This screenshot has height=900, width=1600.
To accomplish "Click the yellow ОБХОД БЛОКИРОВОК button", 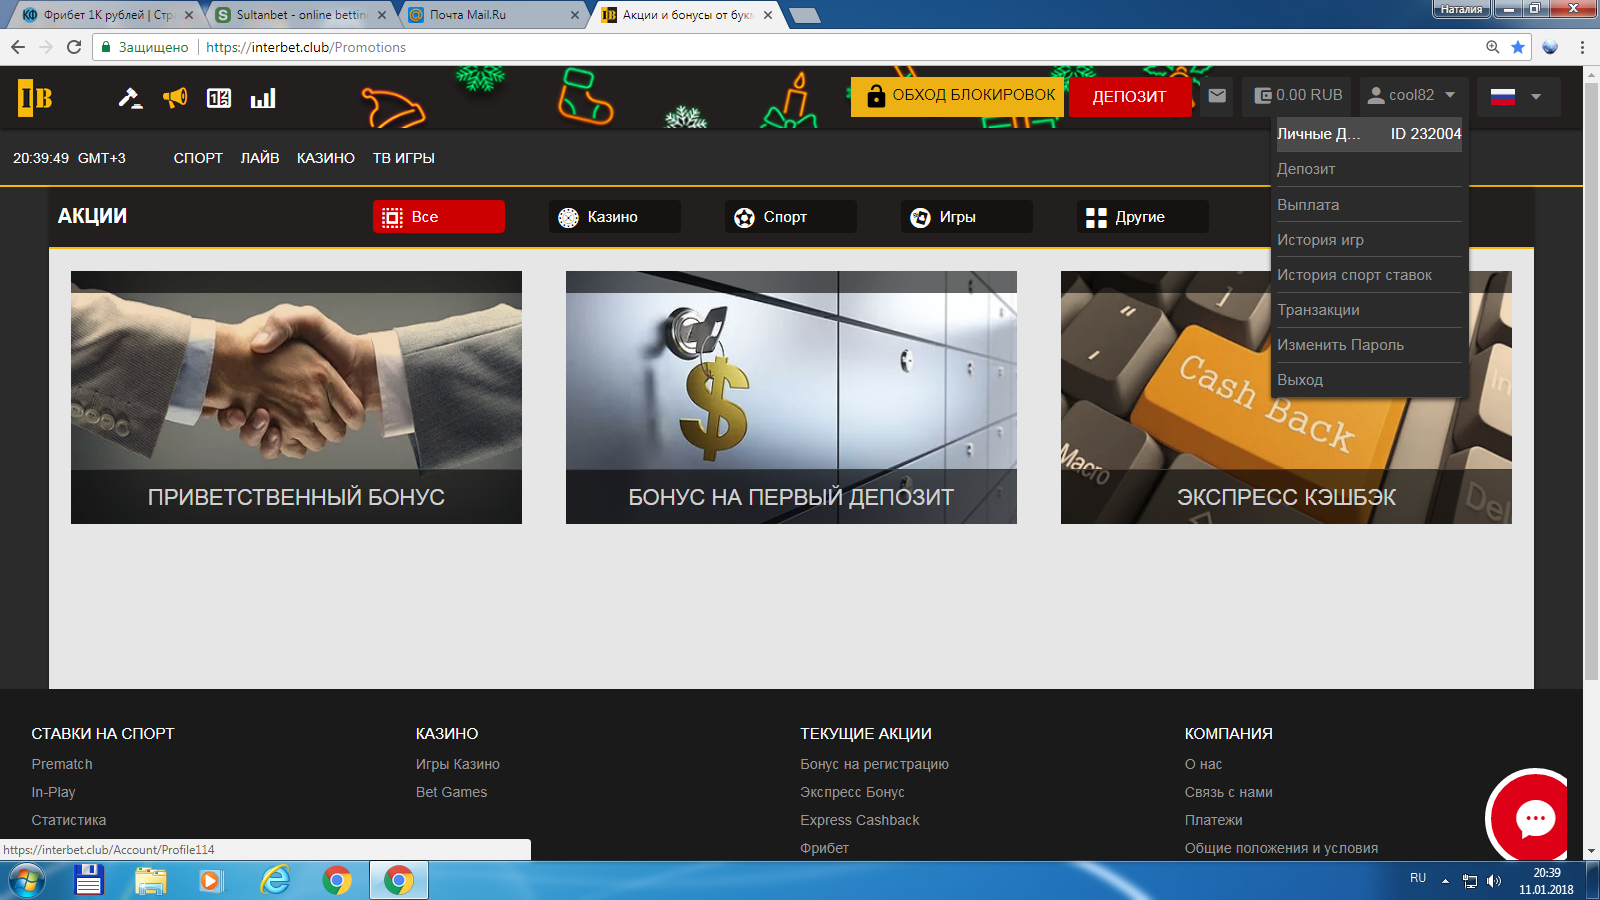I will [958, 96].
